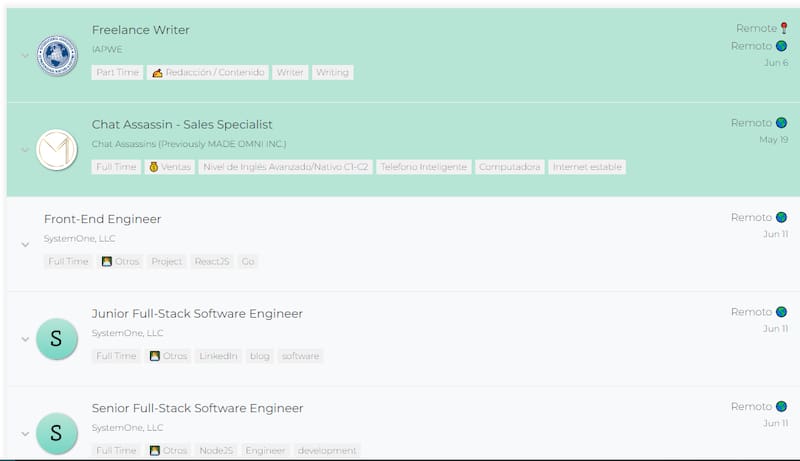Image resolution: width=800 pixels, height=461 pixels.
Task: Expand the Junior Full-Stack Software Engineer chevron
Action: pos(25,339)
